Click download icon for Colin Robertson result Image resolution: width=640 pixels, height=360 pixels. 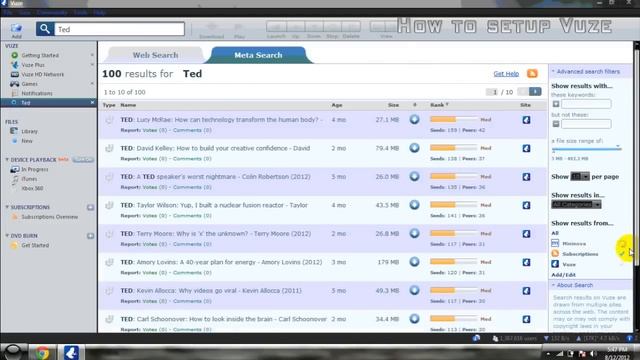(x=414, y=176)
